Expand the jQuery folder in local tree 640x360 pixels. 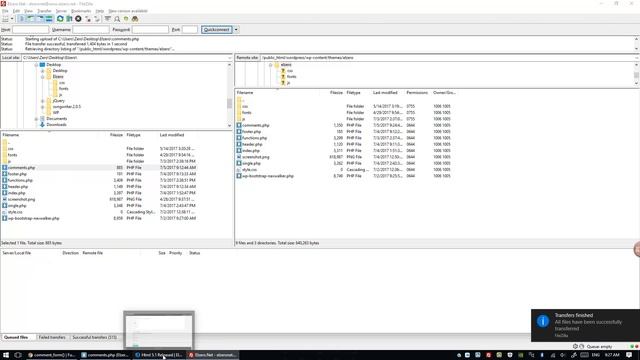click(42, 101)
